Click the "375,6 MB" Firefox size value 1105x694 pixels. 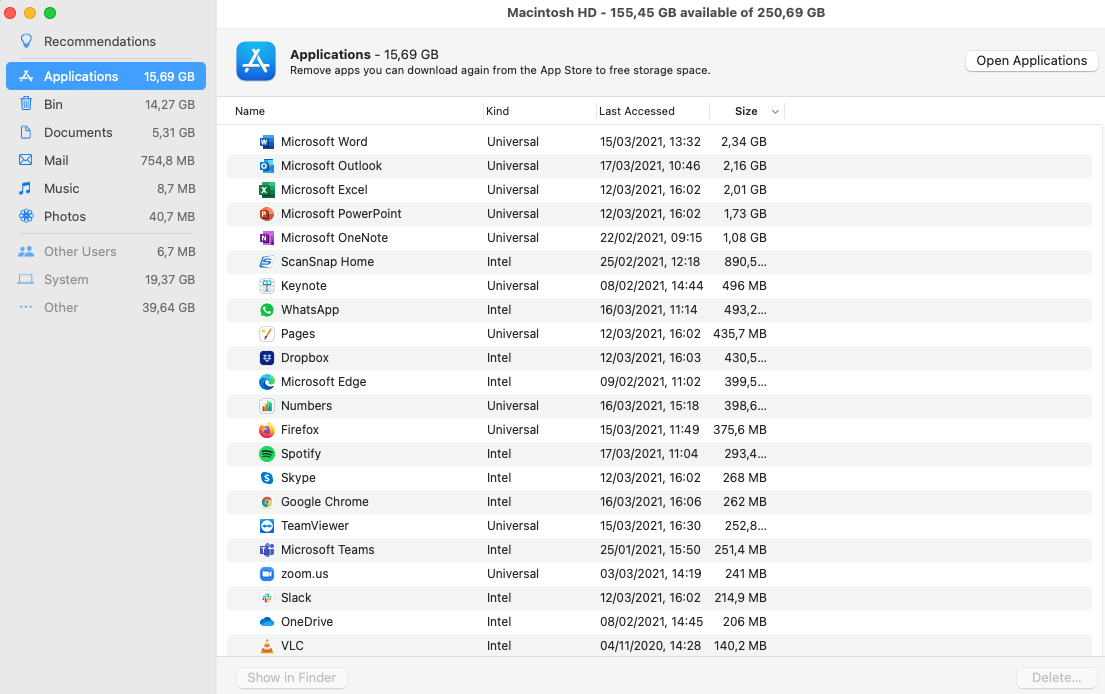(740, 429)
